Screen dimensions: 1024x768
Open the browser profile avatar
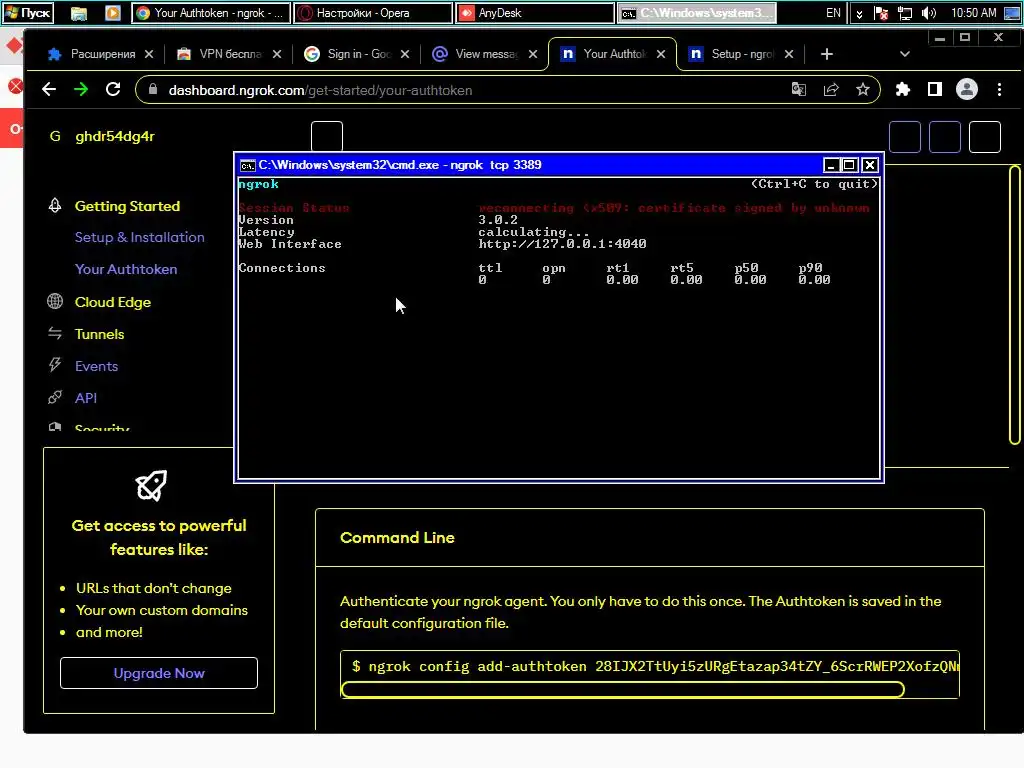967,89
